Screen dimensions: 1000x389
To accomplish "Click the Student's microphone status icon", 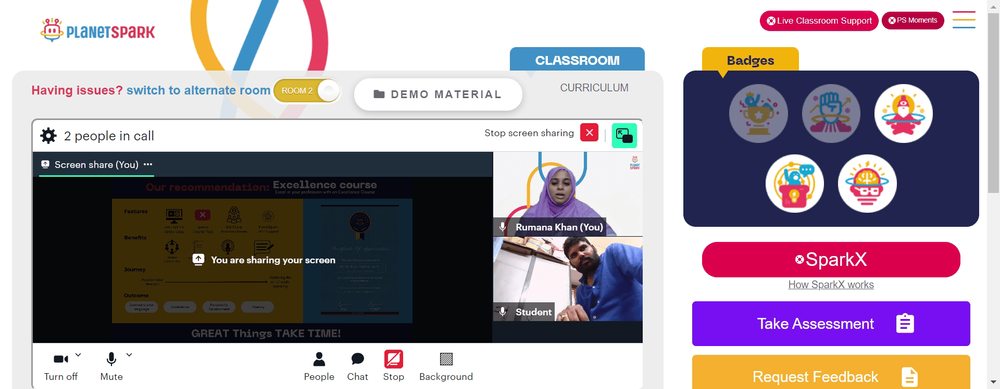I will (x=503, y=312).
